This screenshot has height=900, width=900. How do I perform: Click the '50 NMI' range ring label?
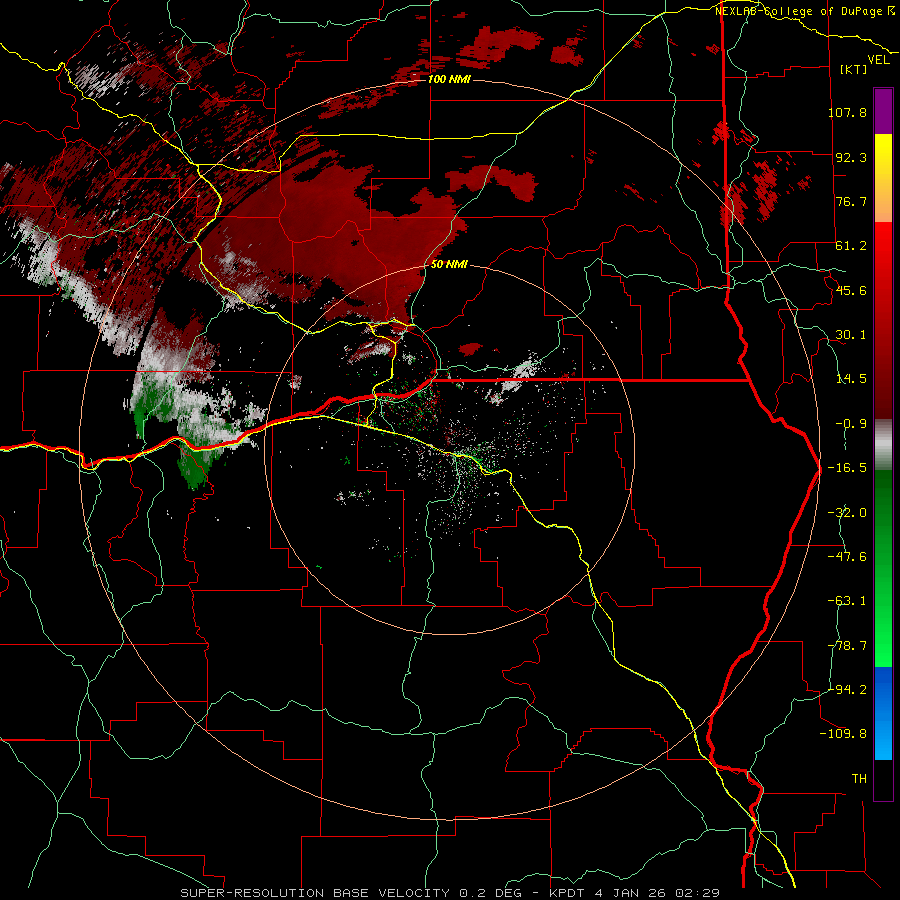pyautogui.click(x=449, y=264)
